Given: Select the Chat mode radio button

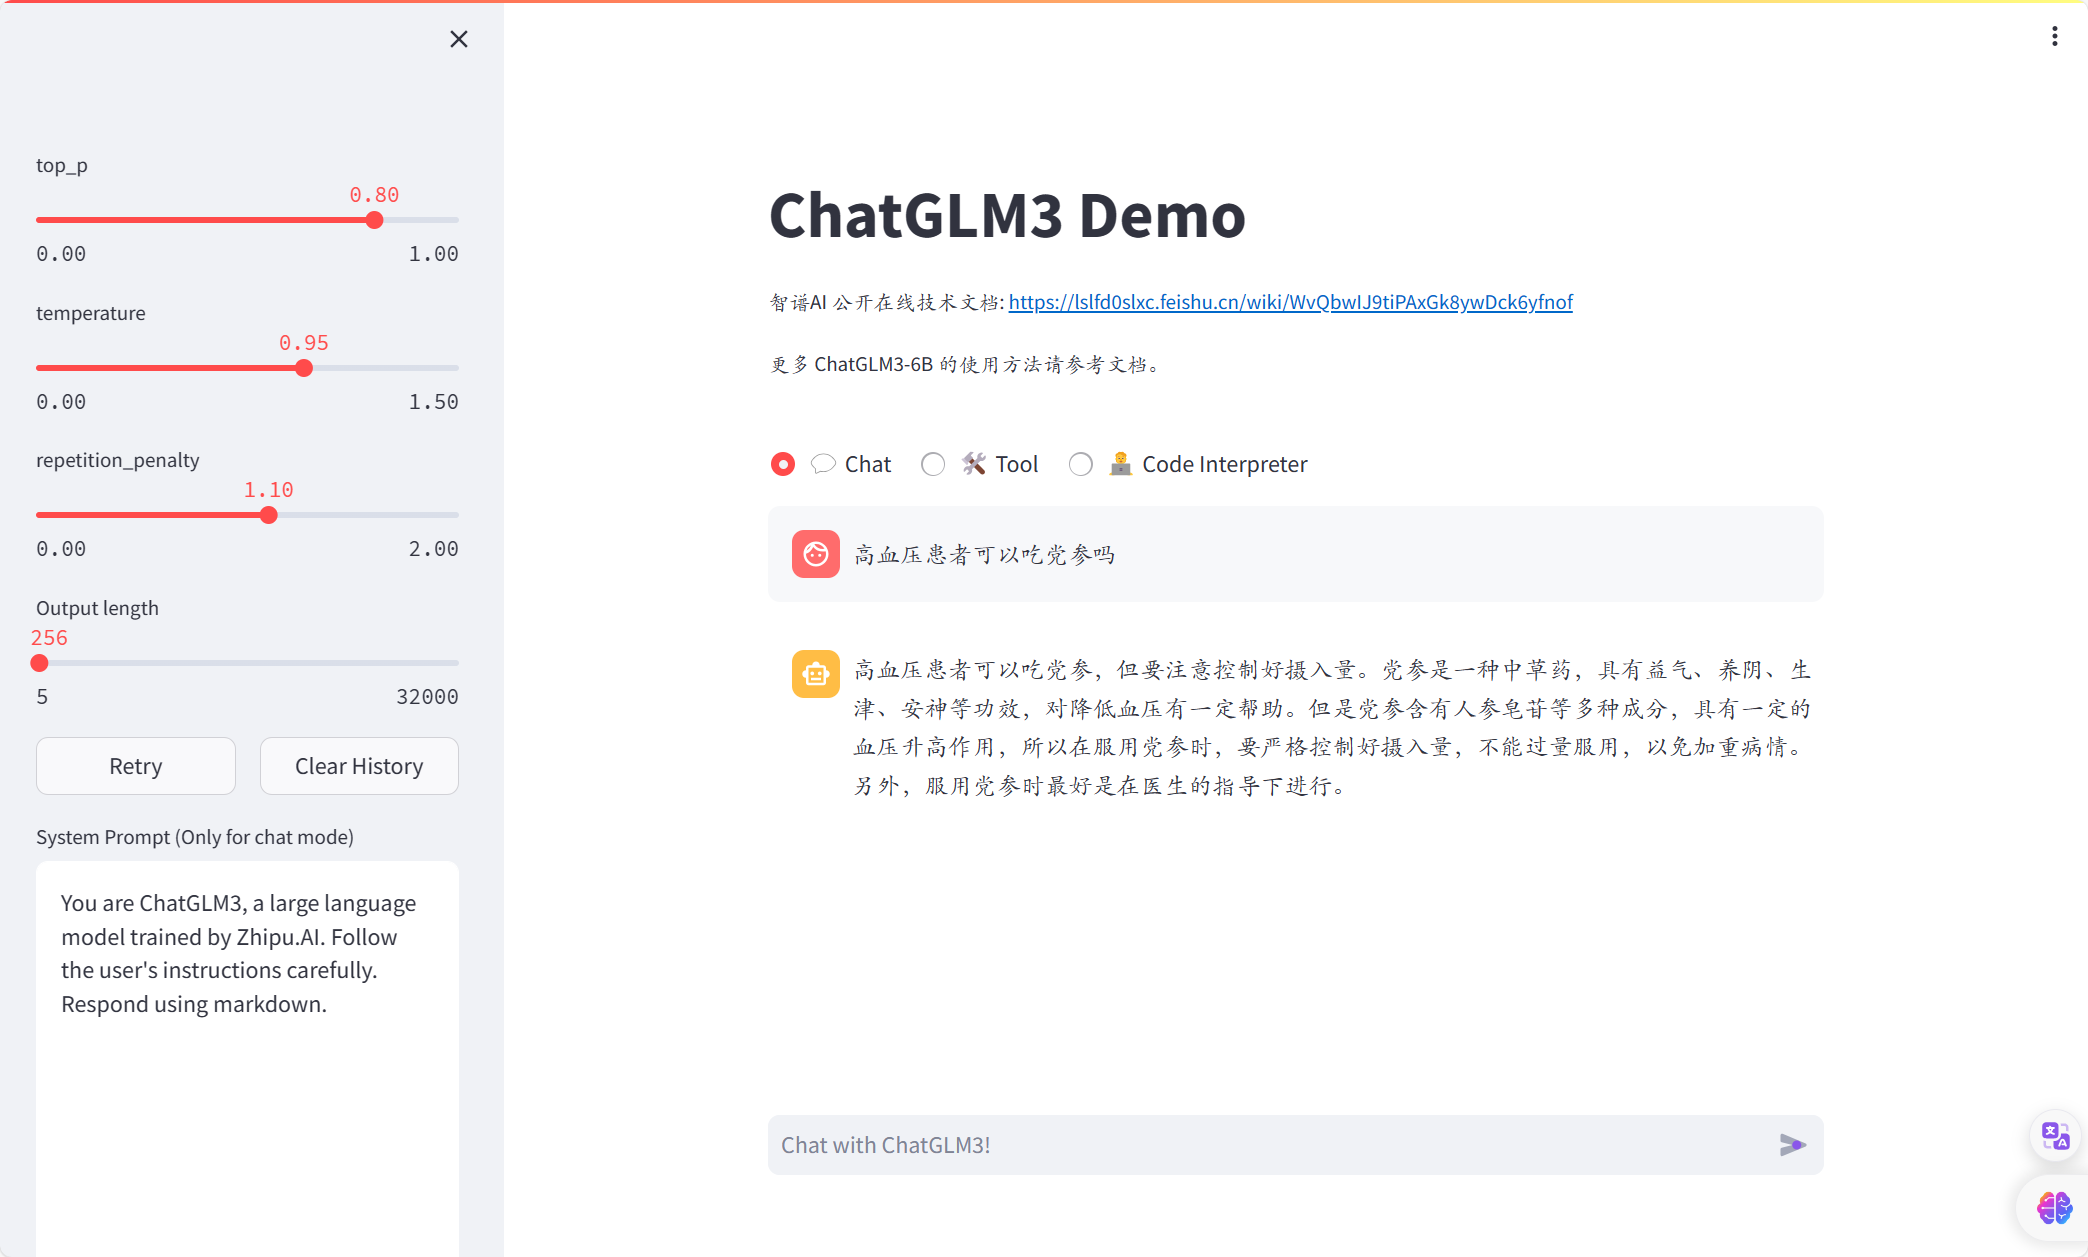Looking at the screenshot, I should 783,464.
